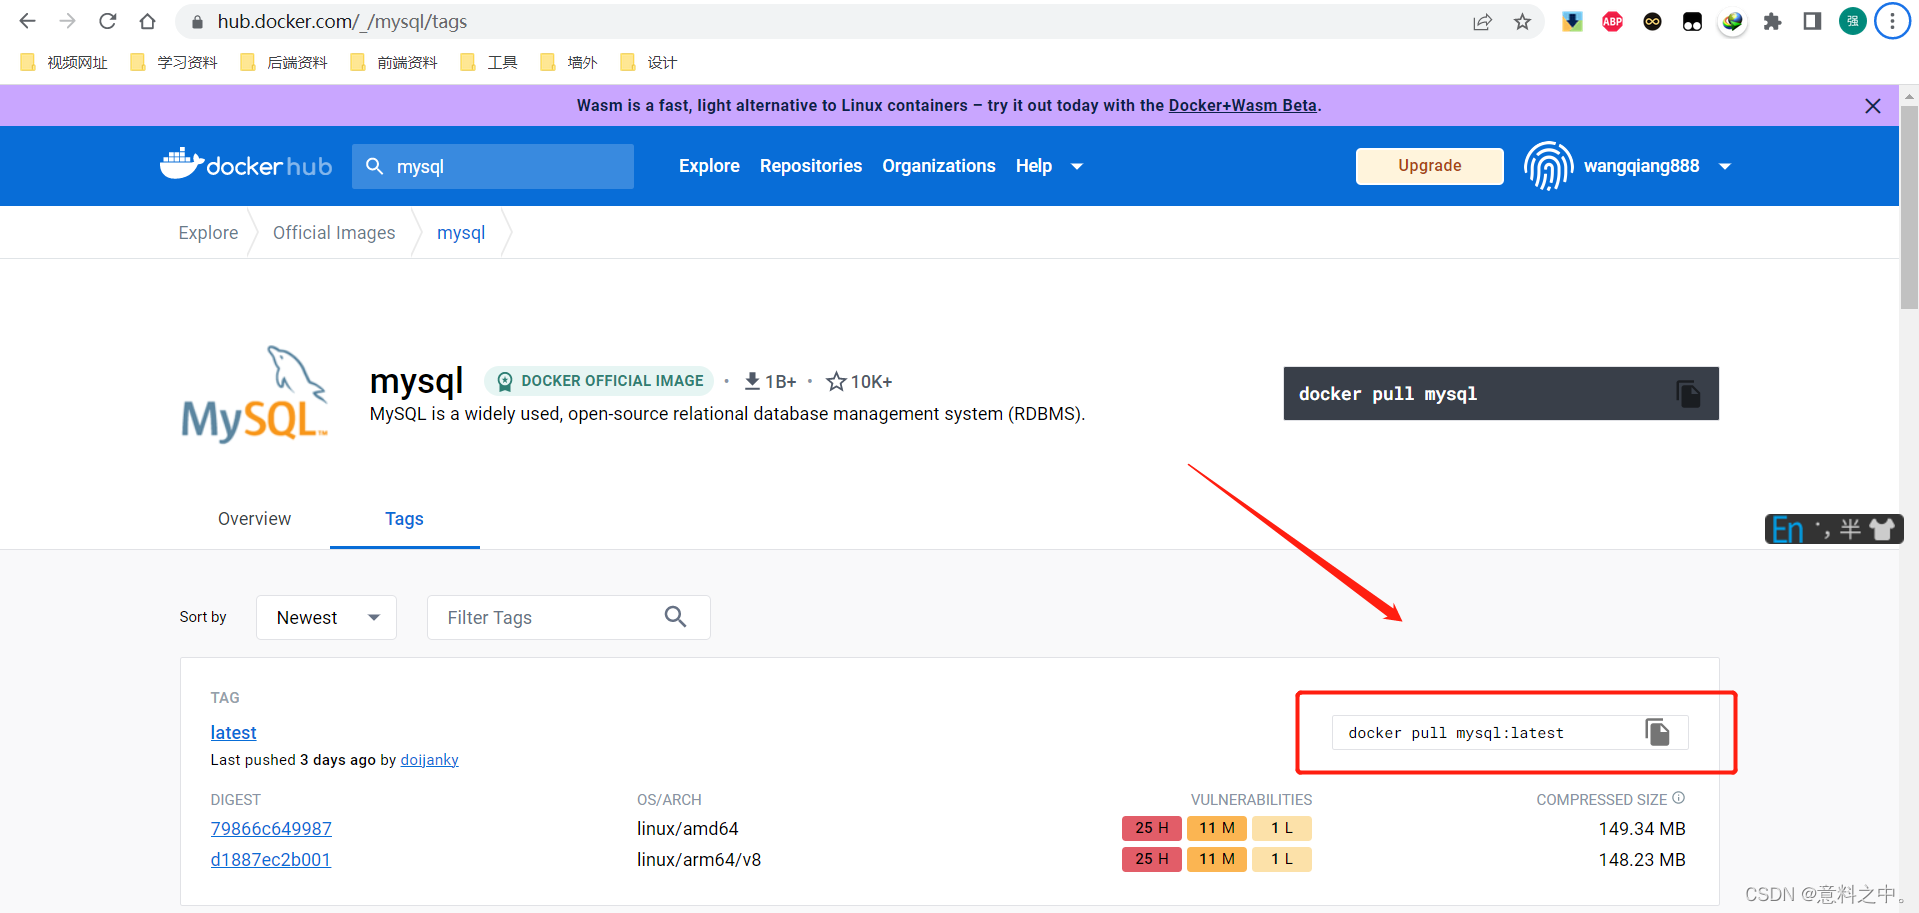Open the download manager extension icon

1572,22
